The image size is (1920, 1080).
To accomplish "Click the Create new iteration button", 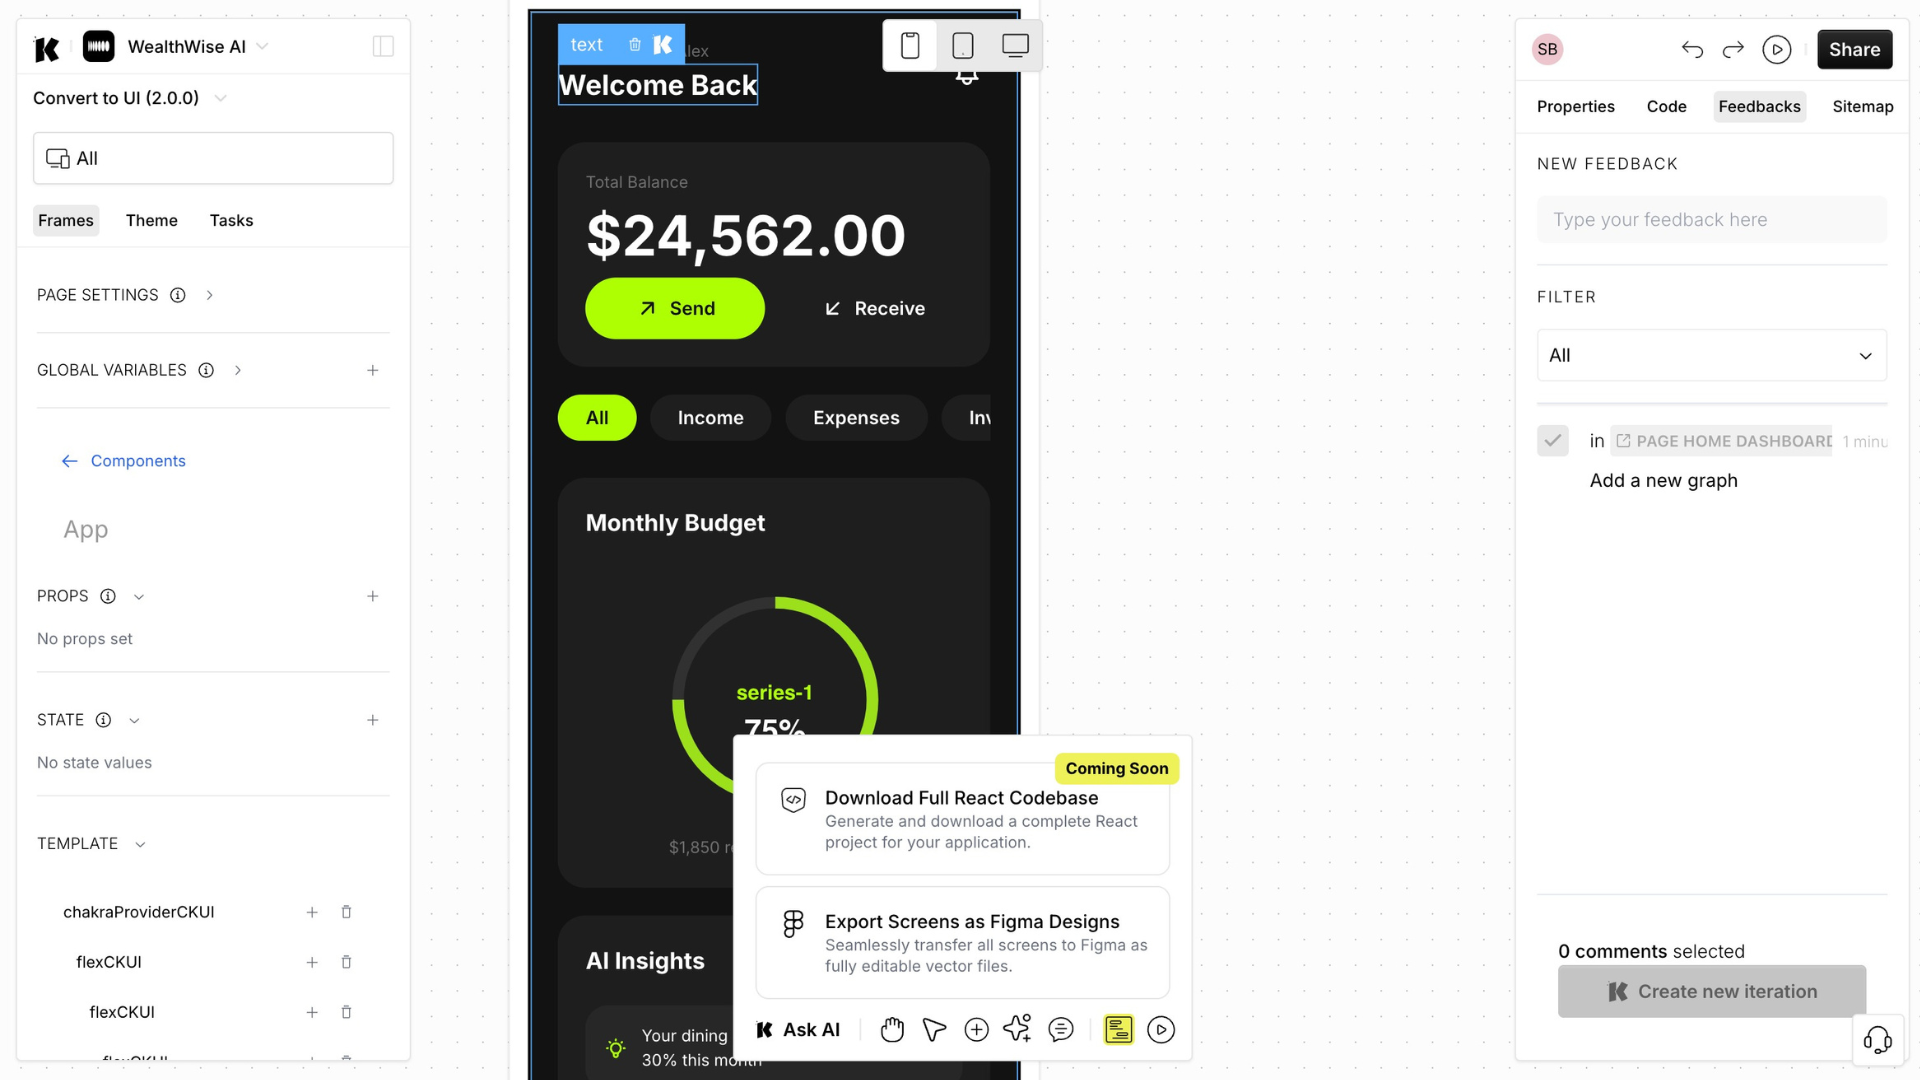I will coord(1712,990).
